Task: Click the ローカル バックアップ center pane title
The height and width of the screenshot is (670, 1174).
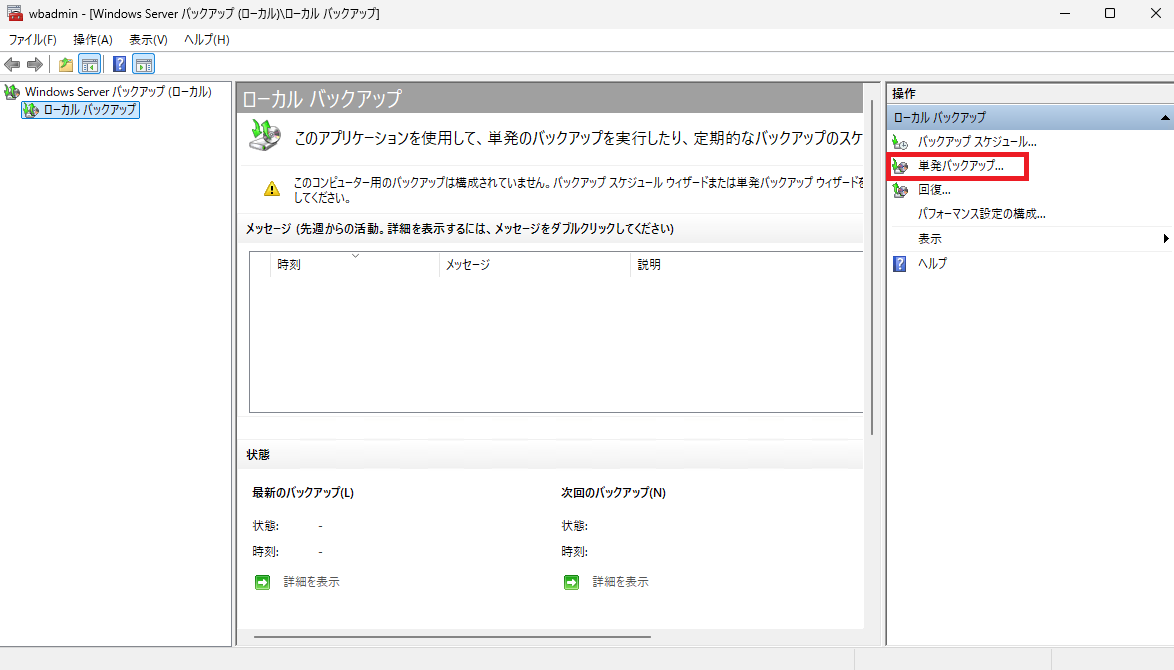Action: click(x=322, y=99)
